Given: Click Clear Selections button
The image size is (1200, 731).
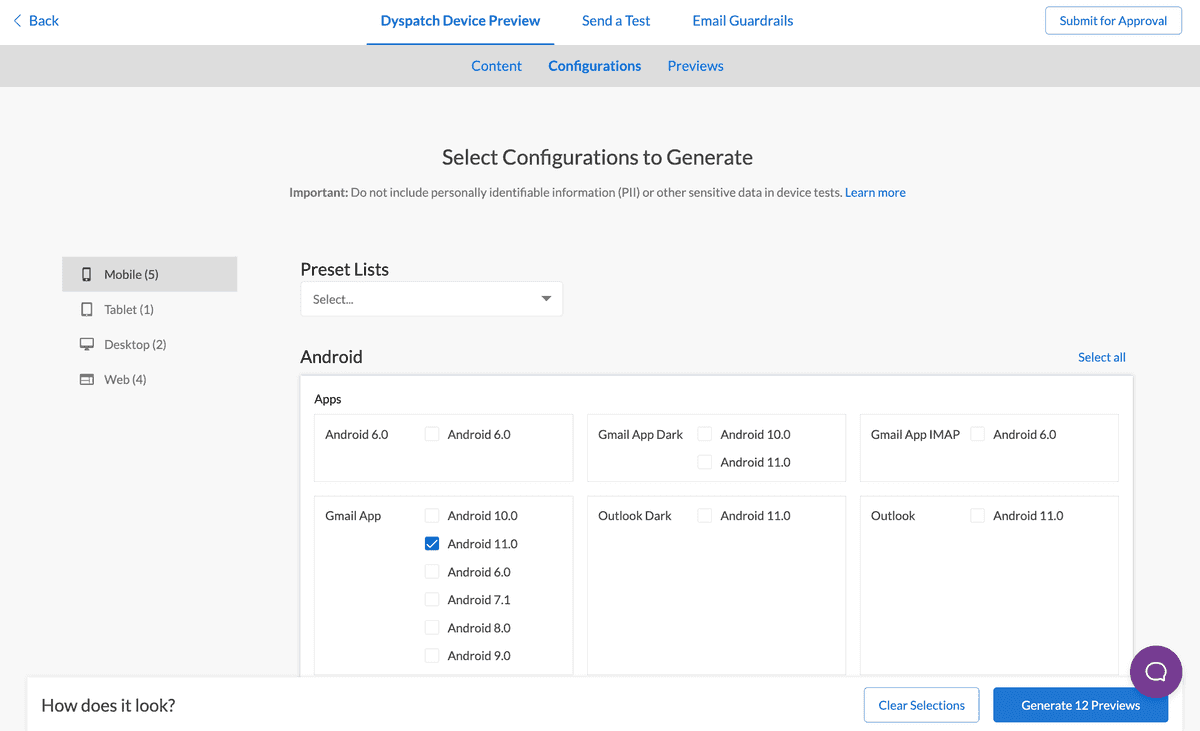Looking at the screenshot, I should (x=921, y=705).
